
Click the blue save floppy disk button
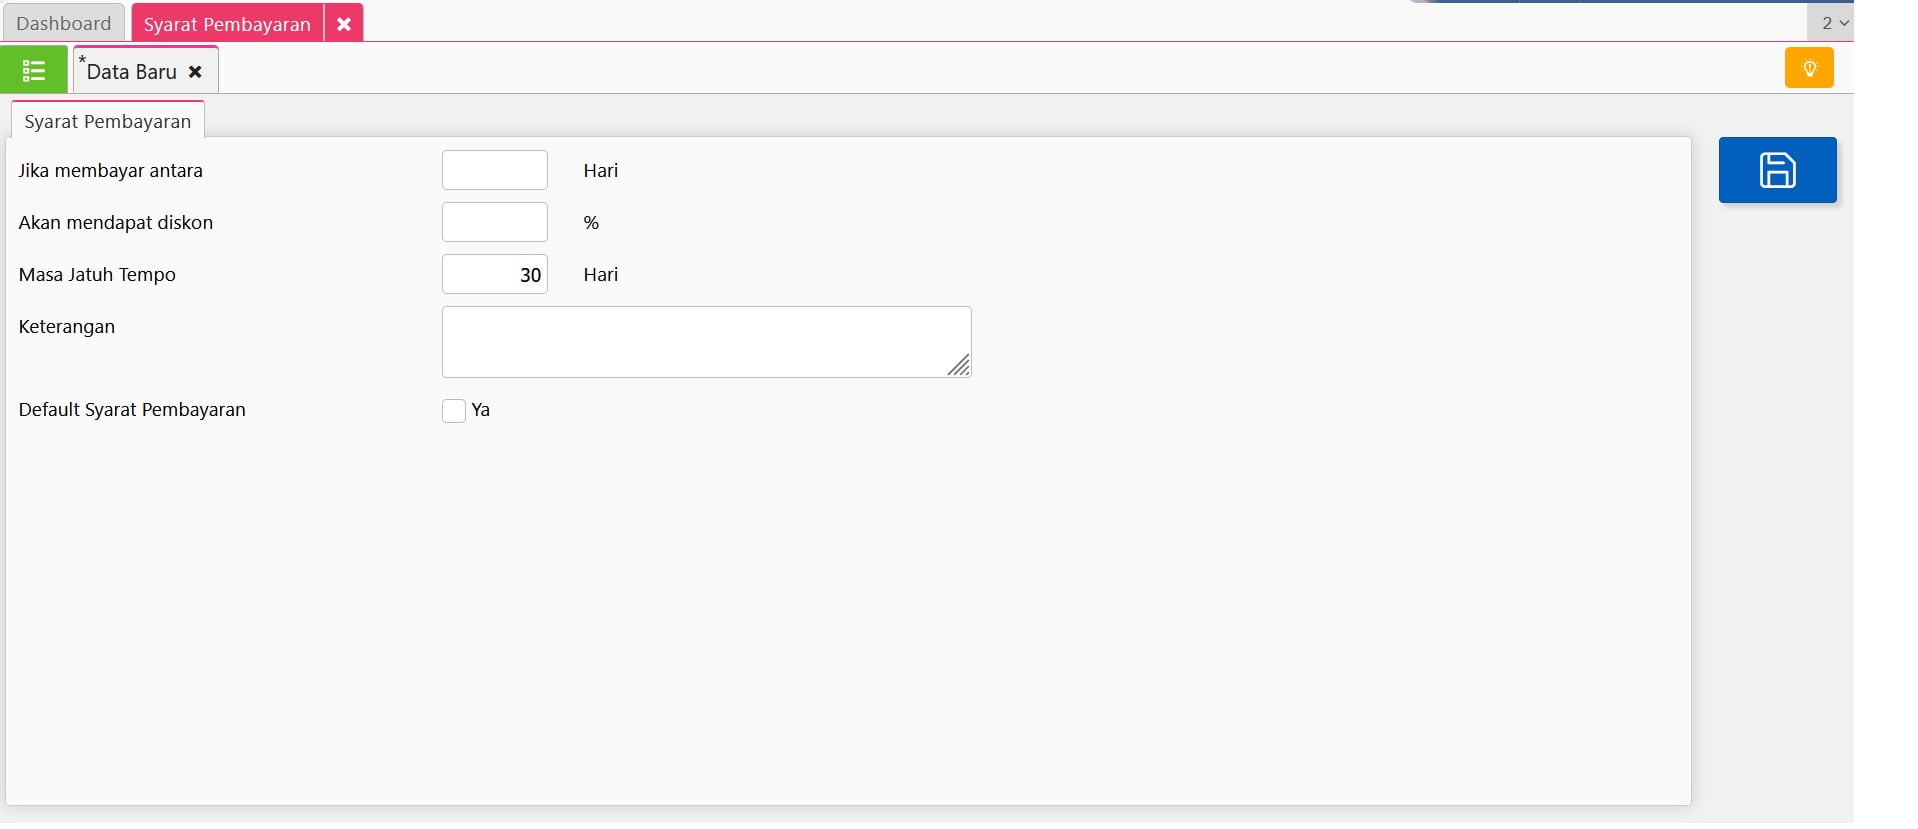pyautogui.click(x=1776, y=170)
